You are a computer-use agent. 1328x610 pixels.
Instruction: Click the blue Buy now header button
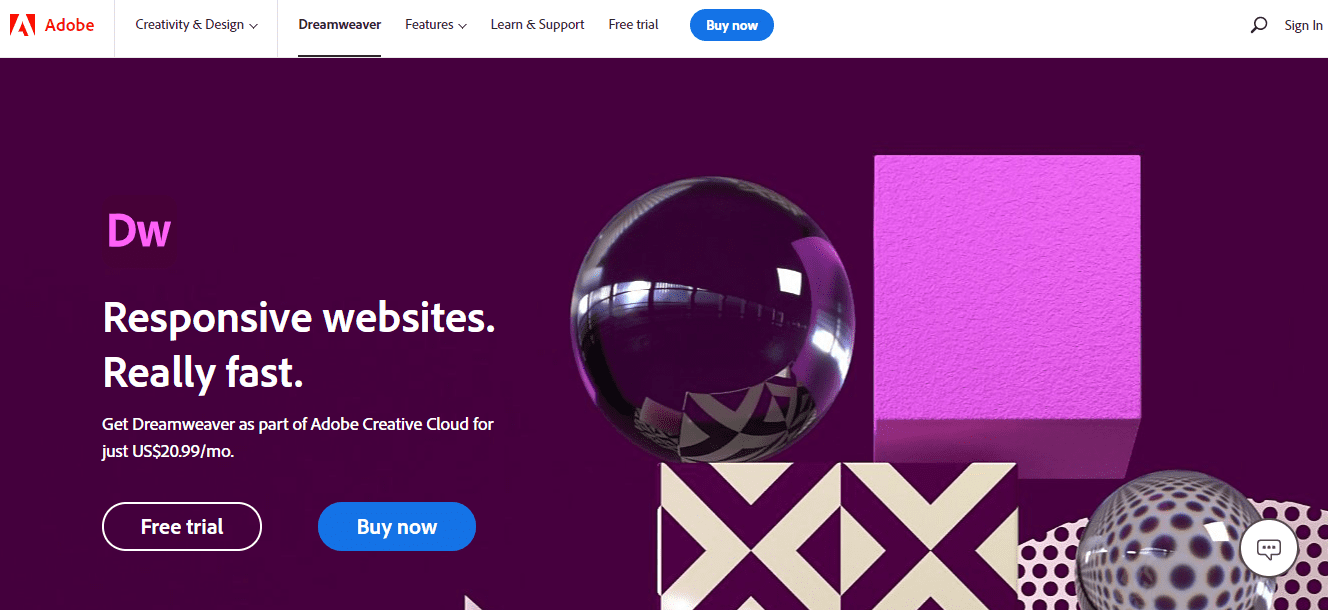tap(732, 25)
